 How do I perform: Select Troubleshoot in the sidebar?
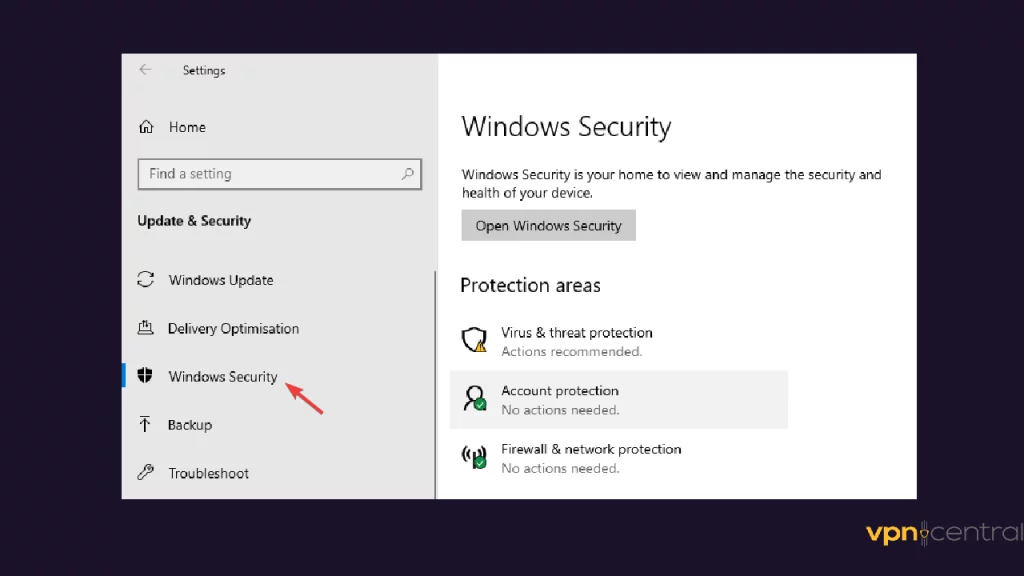click(209, 473)
